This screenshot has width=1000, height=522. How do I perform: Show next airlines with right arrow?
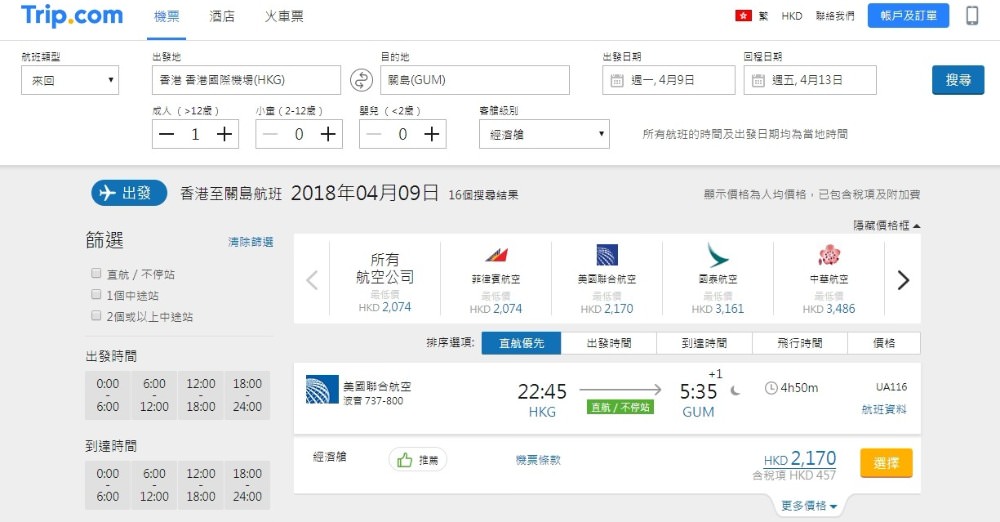[x=903, y=280]
